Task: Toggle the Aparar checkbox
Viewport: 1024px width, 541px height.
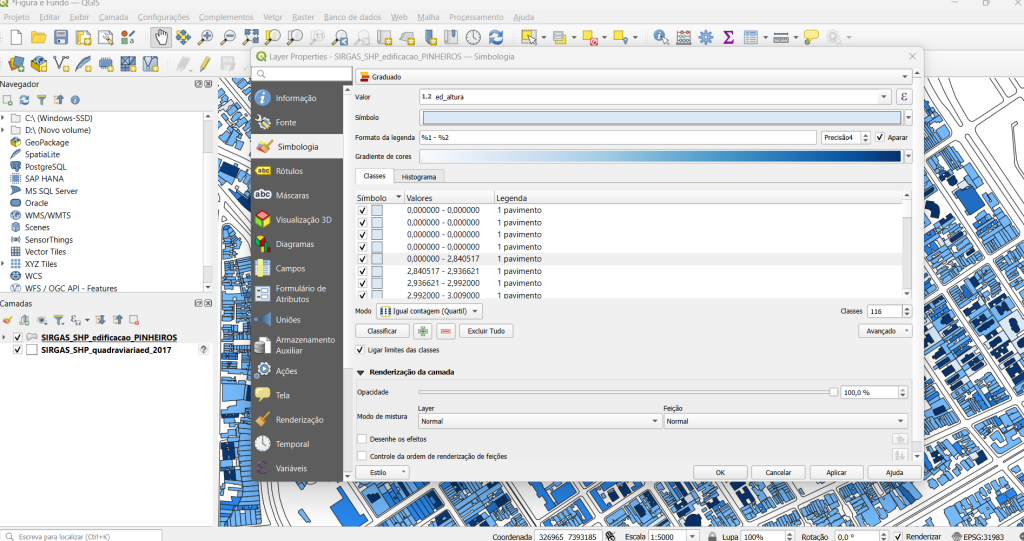Action: tap(880, 137)
